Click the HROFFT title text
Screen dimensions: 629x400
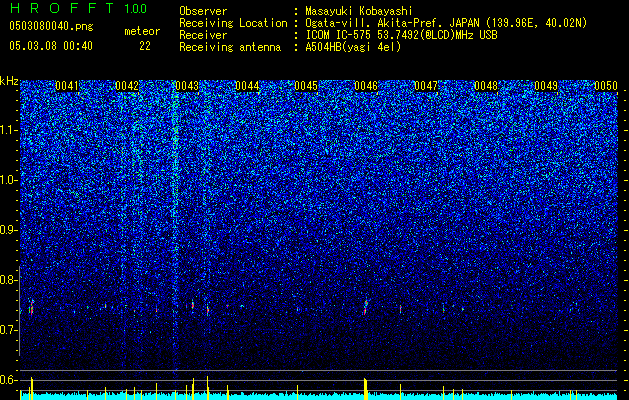[62, 8]
